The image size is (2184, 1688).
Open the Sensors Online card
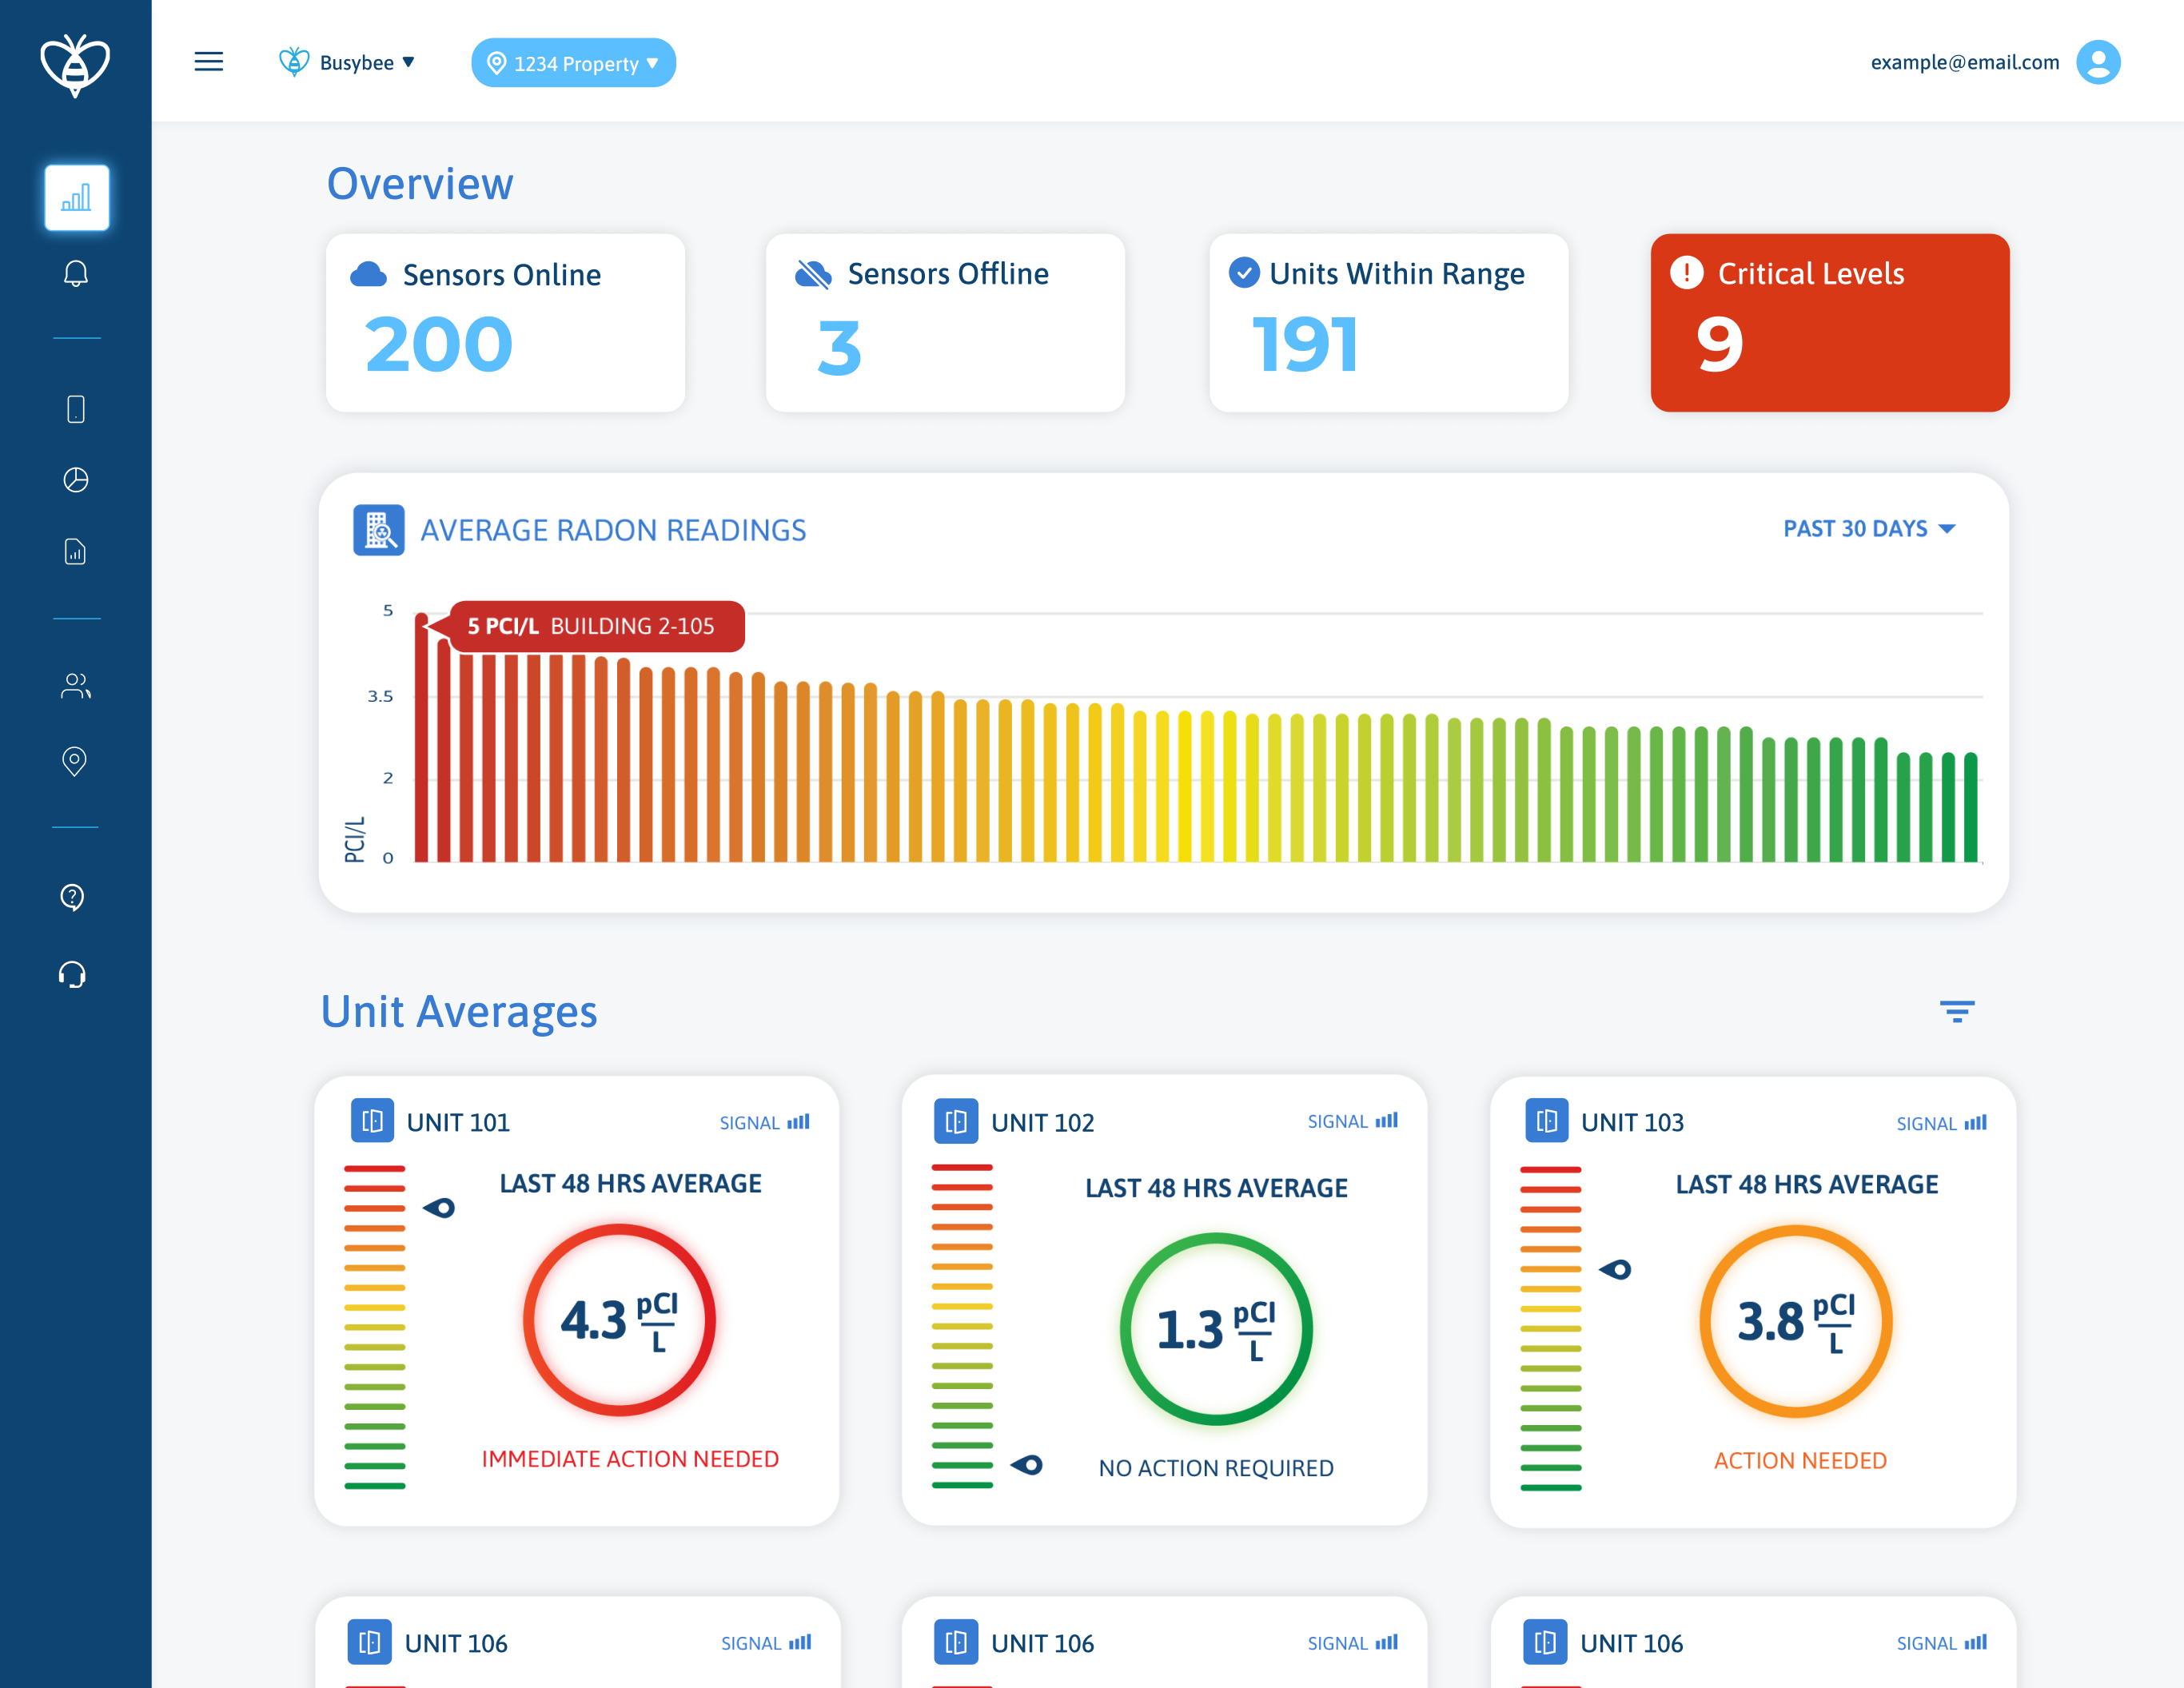505,322
